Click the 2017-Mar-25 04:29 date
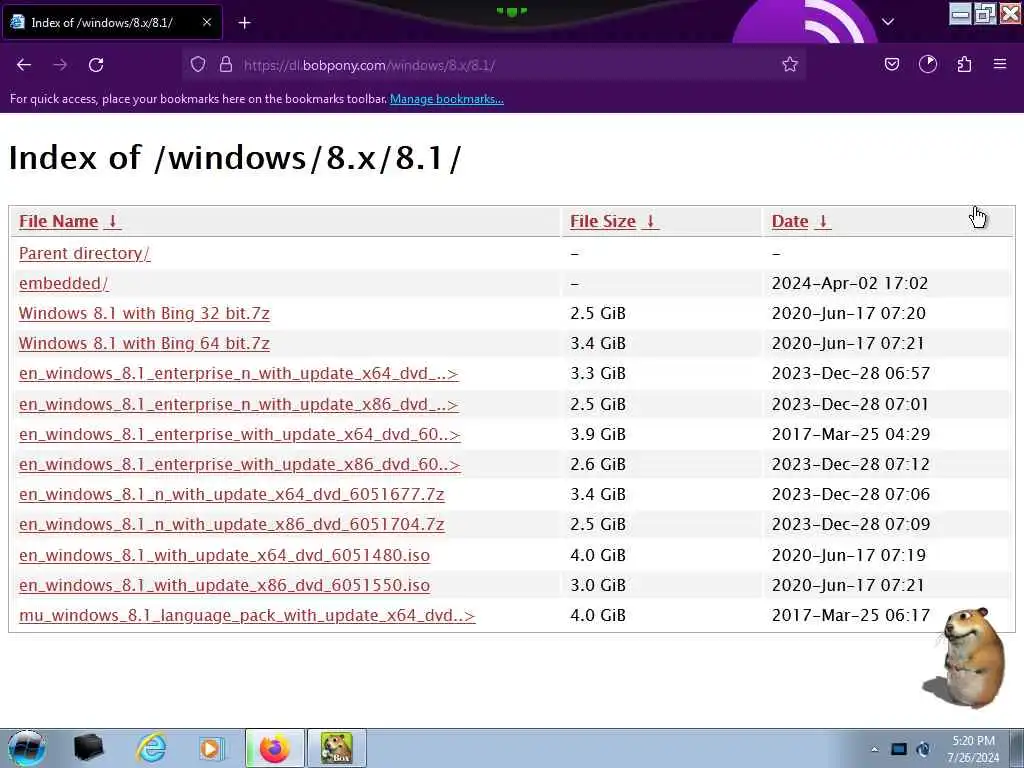1024x768 pixels. click(851, 434)
